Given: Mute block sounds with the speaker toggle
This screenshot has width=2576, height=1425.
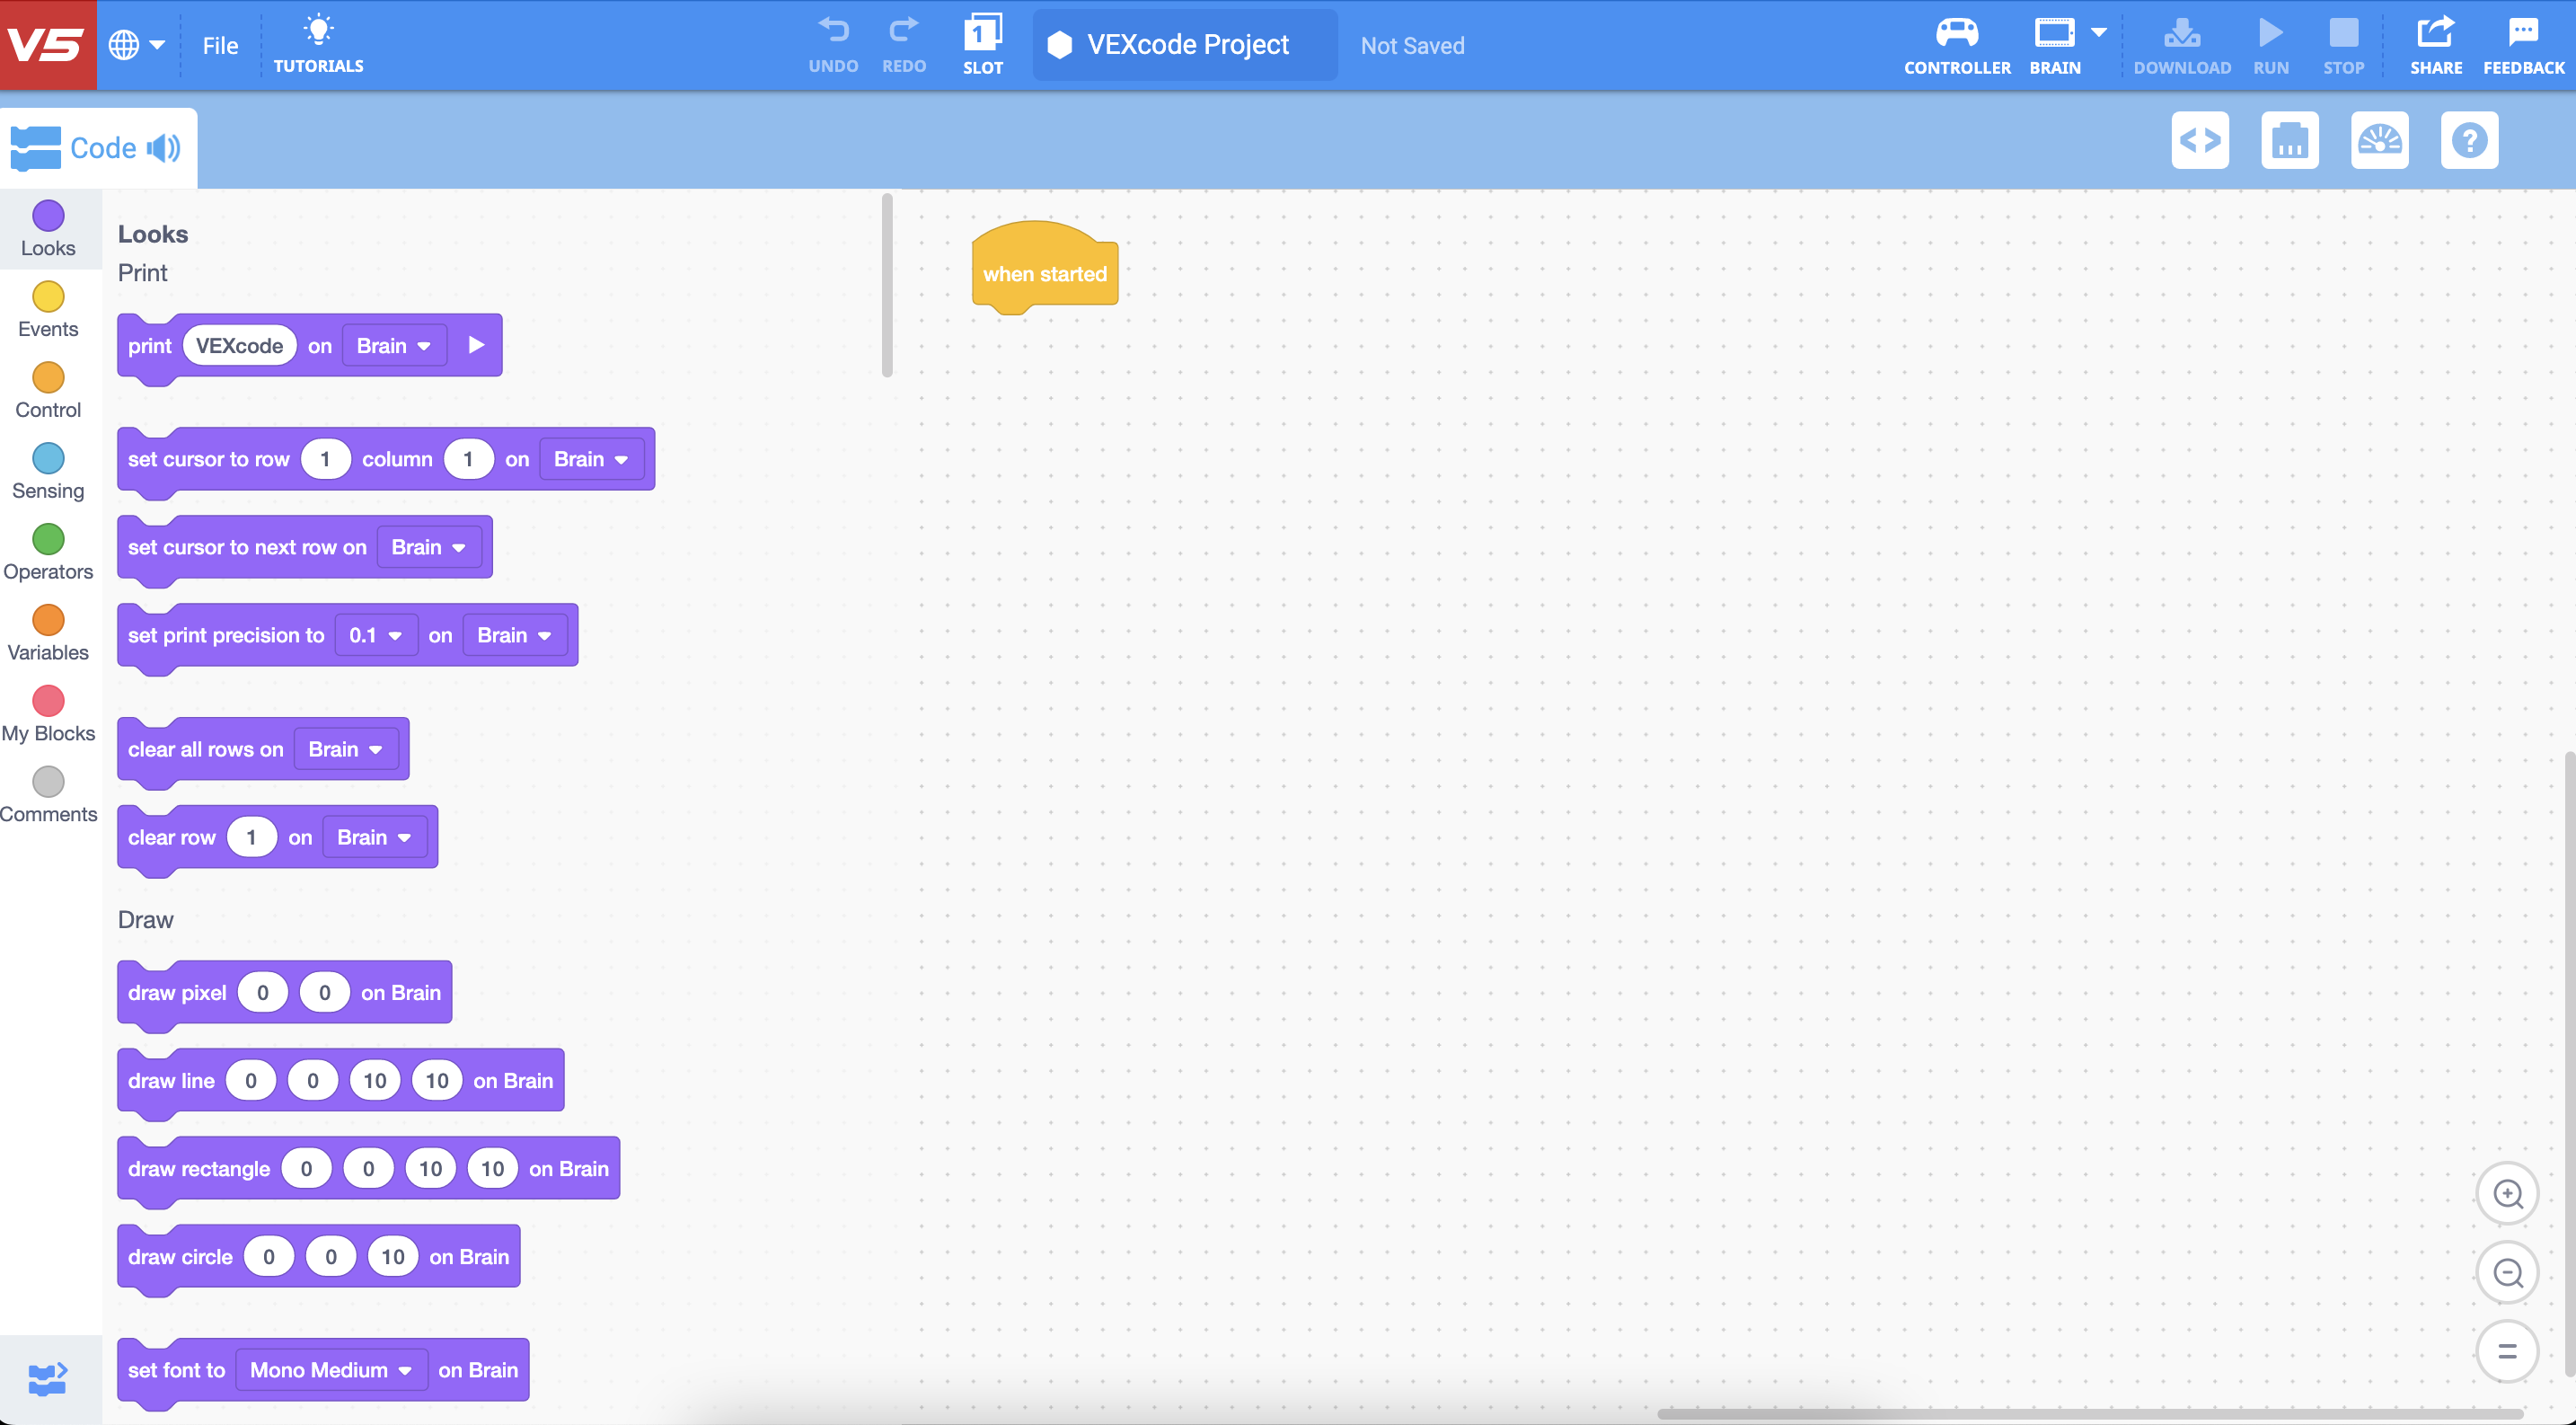Looking at the screenshot, I should point(162,148).
